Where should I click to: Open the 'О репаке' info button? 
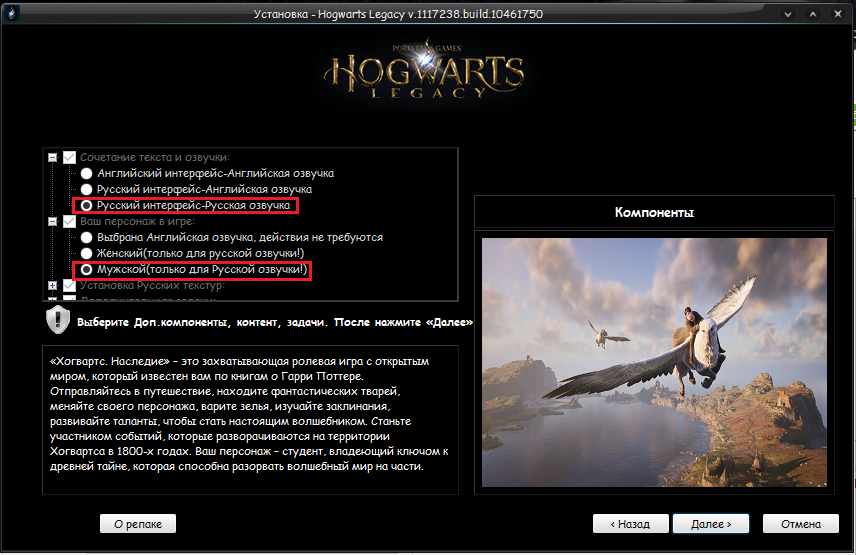138,524
